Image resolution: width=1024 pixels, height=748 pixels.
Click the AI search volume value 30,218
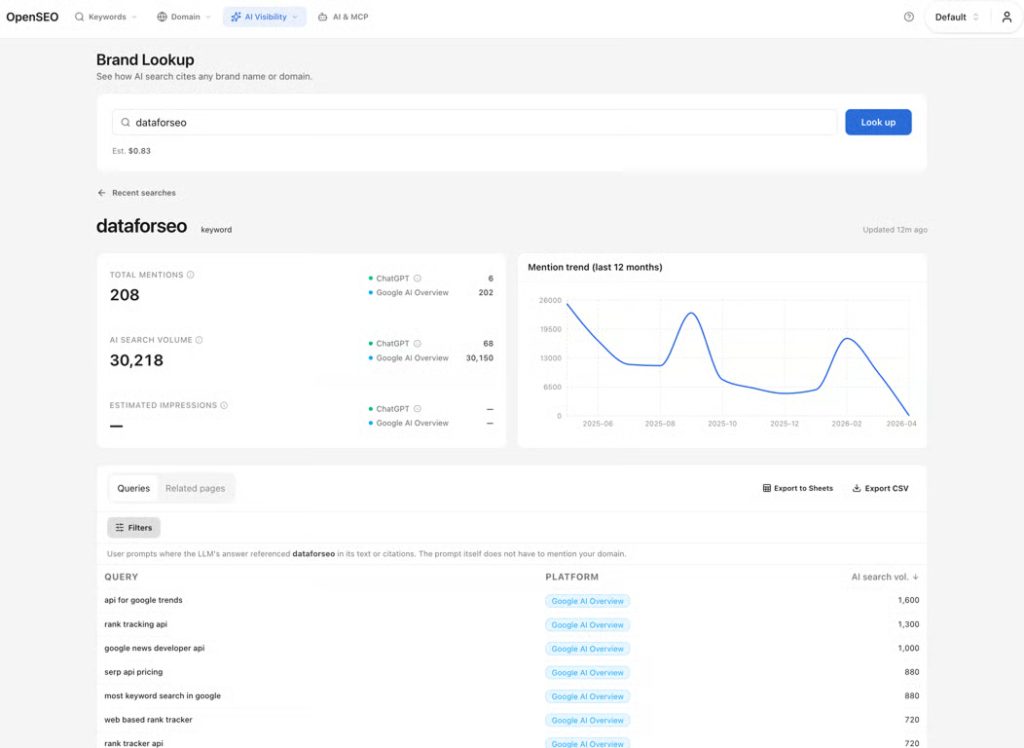pyautogui.click(x=136, y=360)
